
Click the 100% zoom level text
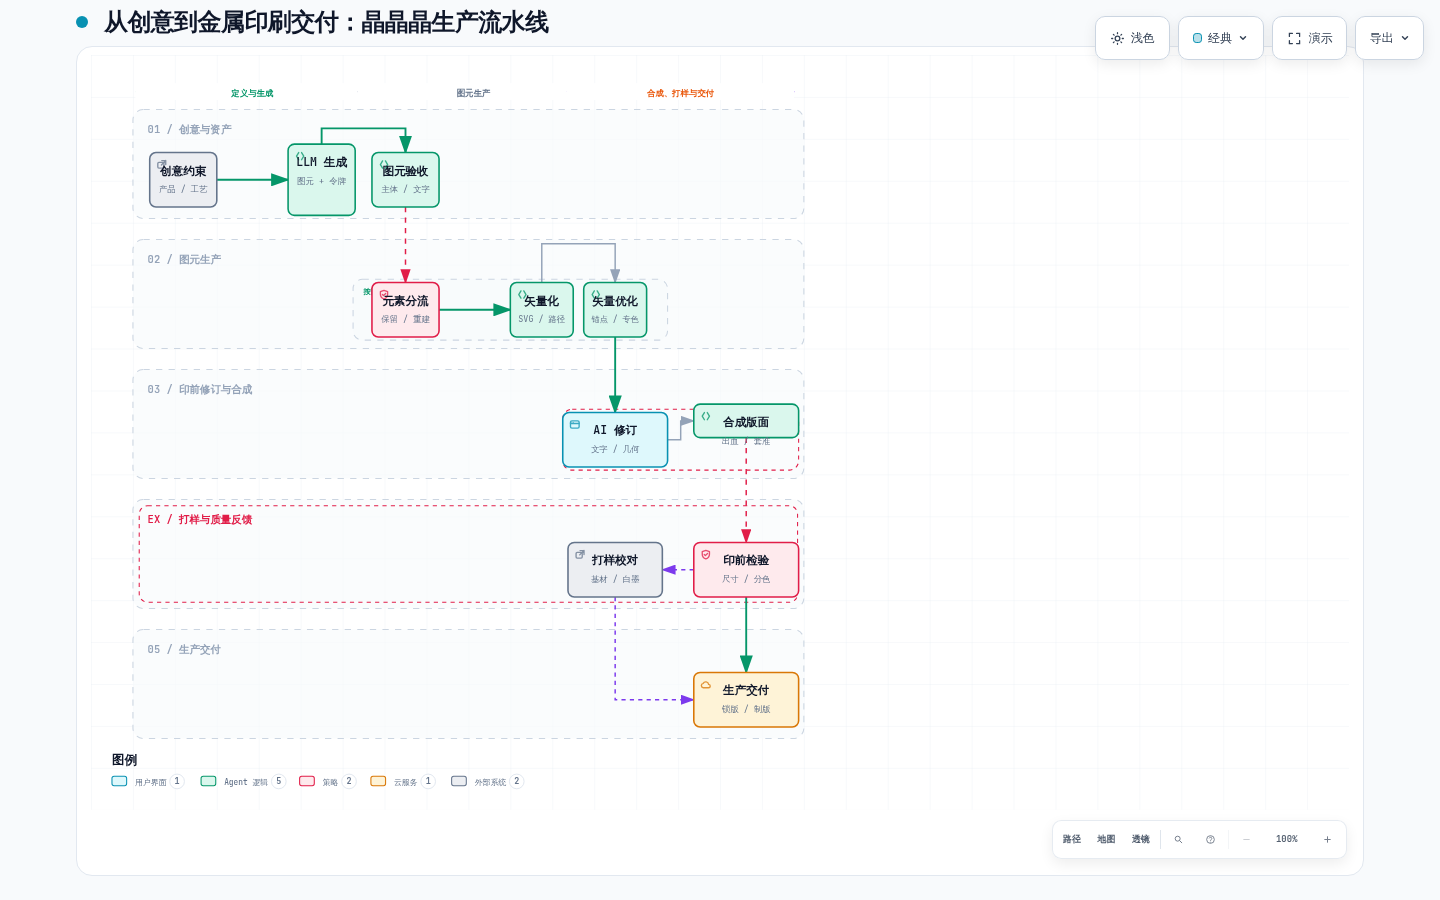tap(1287, 839)
